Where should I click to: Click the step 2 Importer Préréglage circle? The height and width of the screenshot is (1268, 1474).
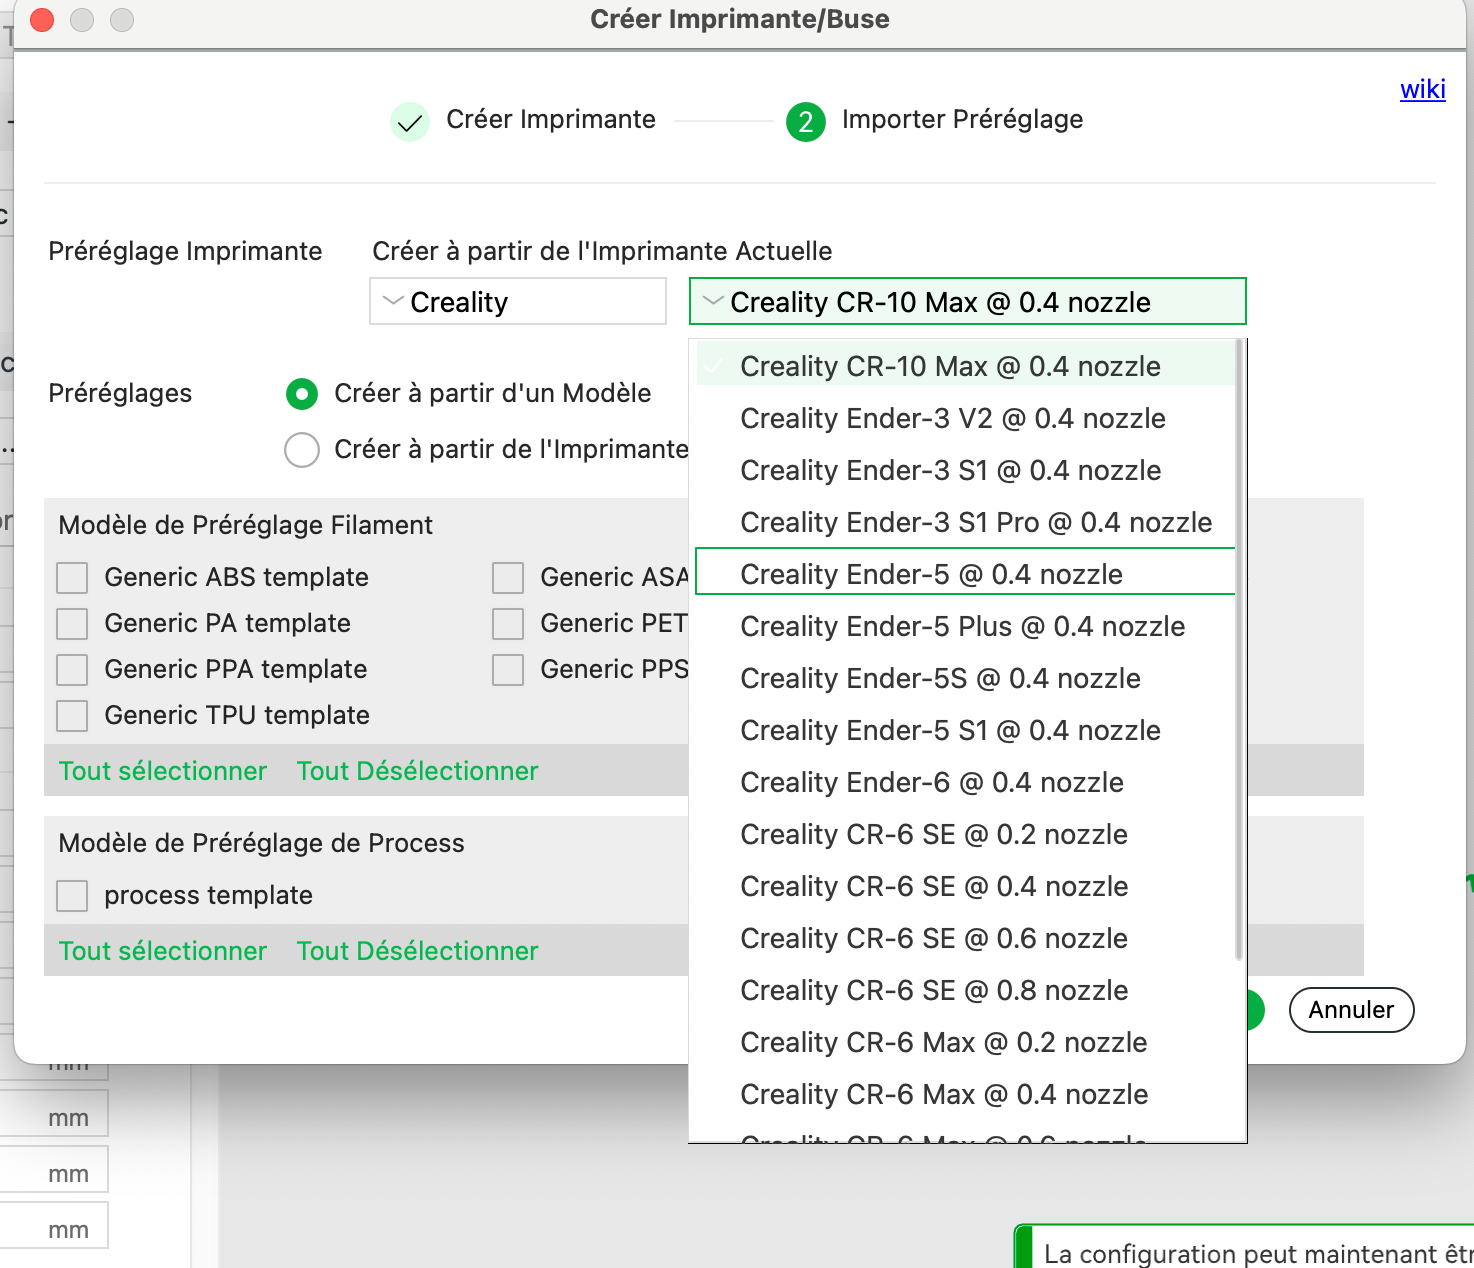806,122
